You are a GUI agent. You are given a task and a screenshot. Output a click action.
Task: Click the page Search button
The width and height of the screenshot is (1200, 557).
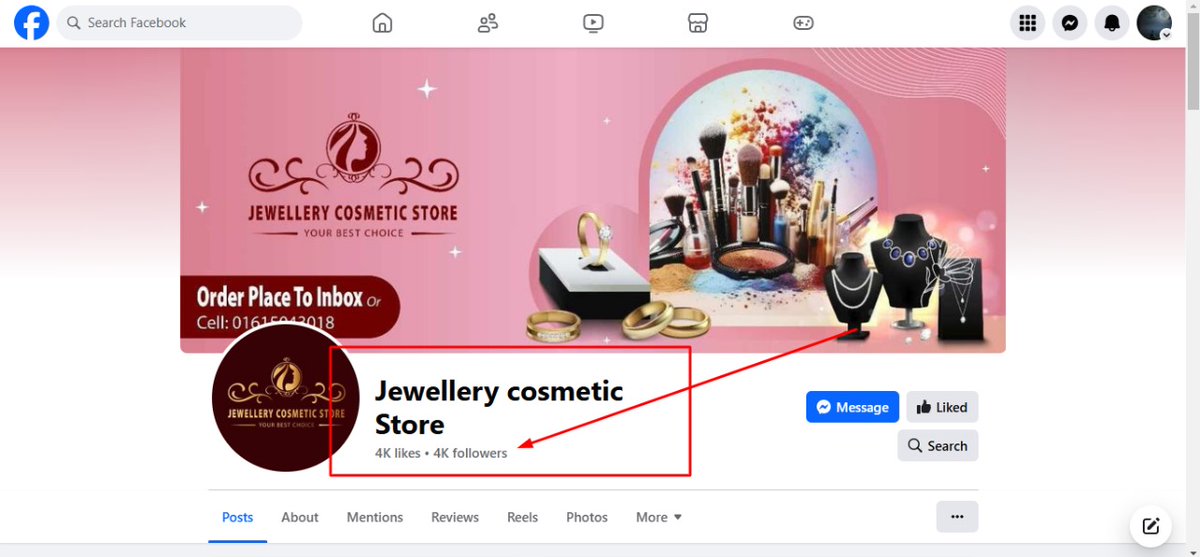pyautogui.click(x=937, y=446)
